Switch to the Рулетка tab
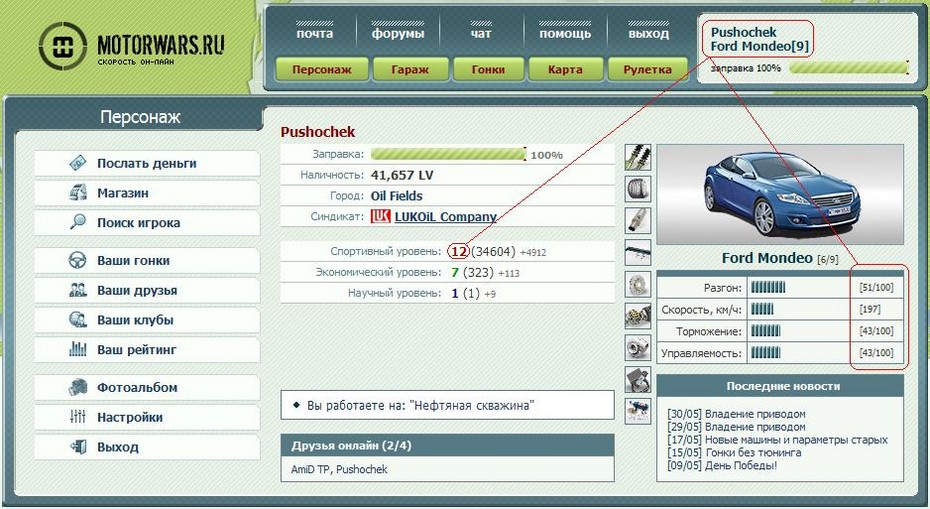The height and width of the screenshot is (509, 930). pyautogui.click(x=648, y=69)
